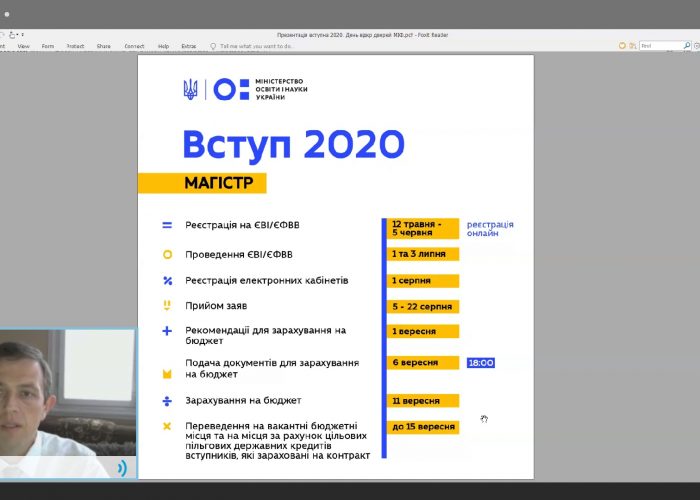Click the yellow 'МАГІСТР' label

(x=202, y=183)
